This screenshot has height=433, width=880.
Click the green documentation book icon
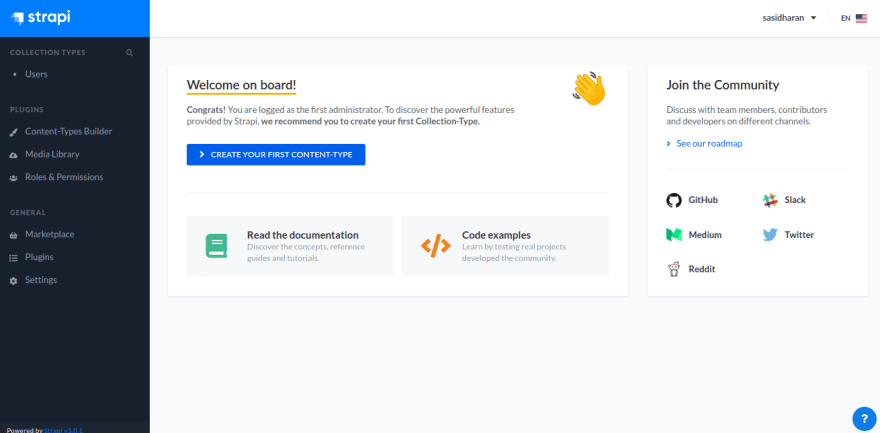coord(217,246)
